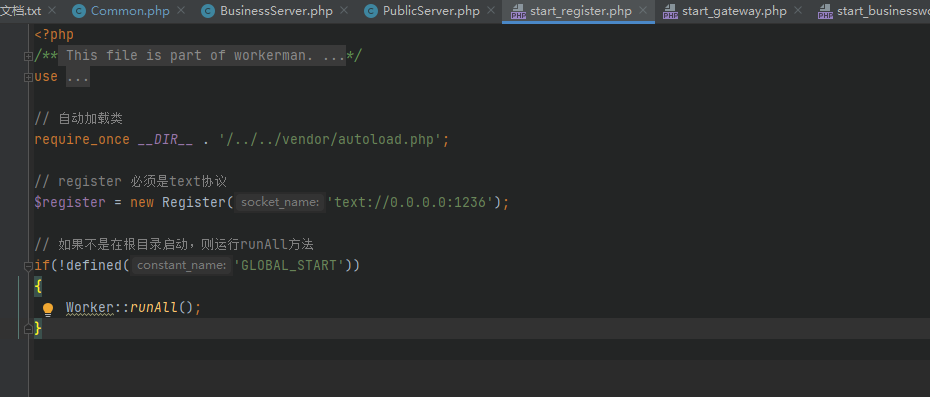Click the constant_name parameter hint
Image resolution: width=930 pixels, height=397 pixels.
181,265
